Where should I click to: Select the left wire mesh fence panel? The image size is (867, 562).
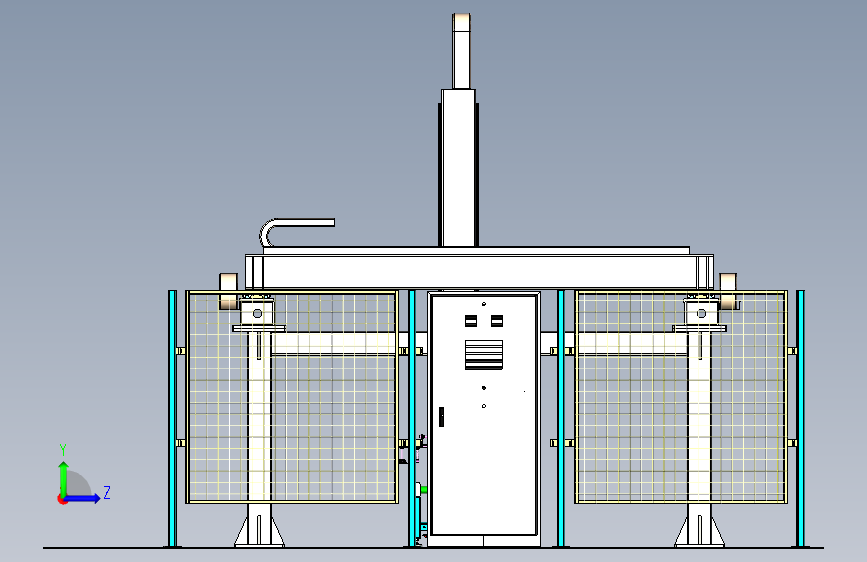click(292, 397)
